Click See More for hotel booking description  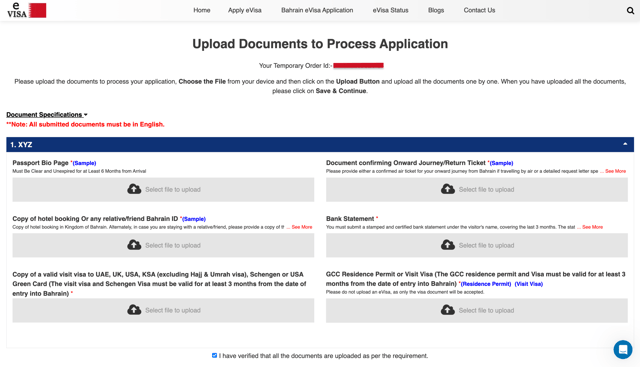(x=302, y=227)
